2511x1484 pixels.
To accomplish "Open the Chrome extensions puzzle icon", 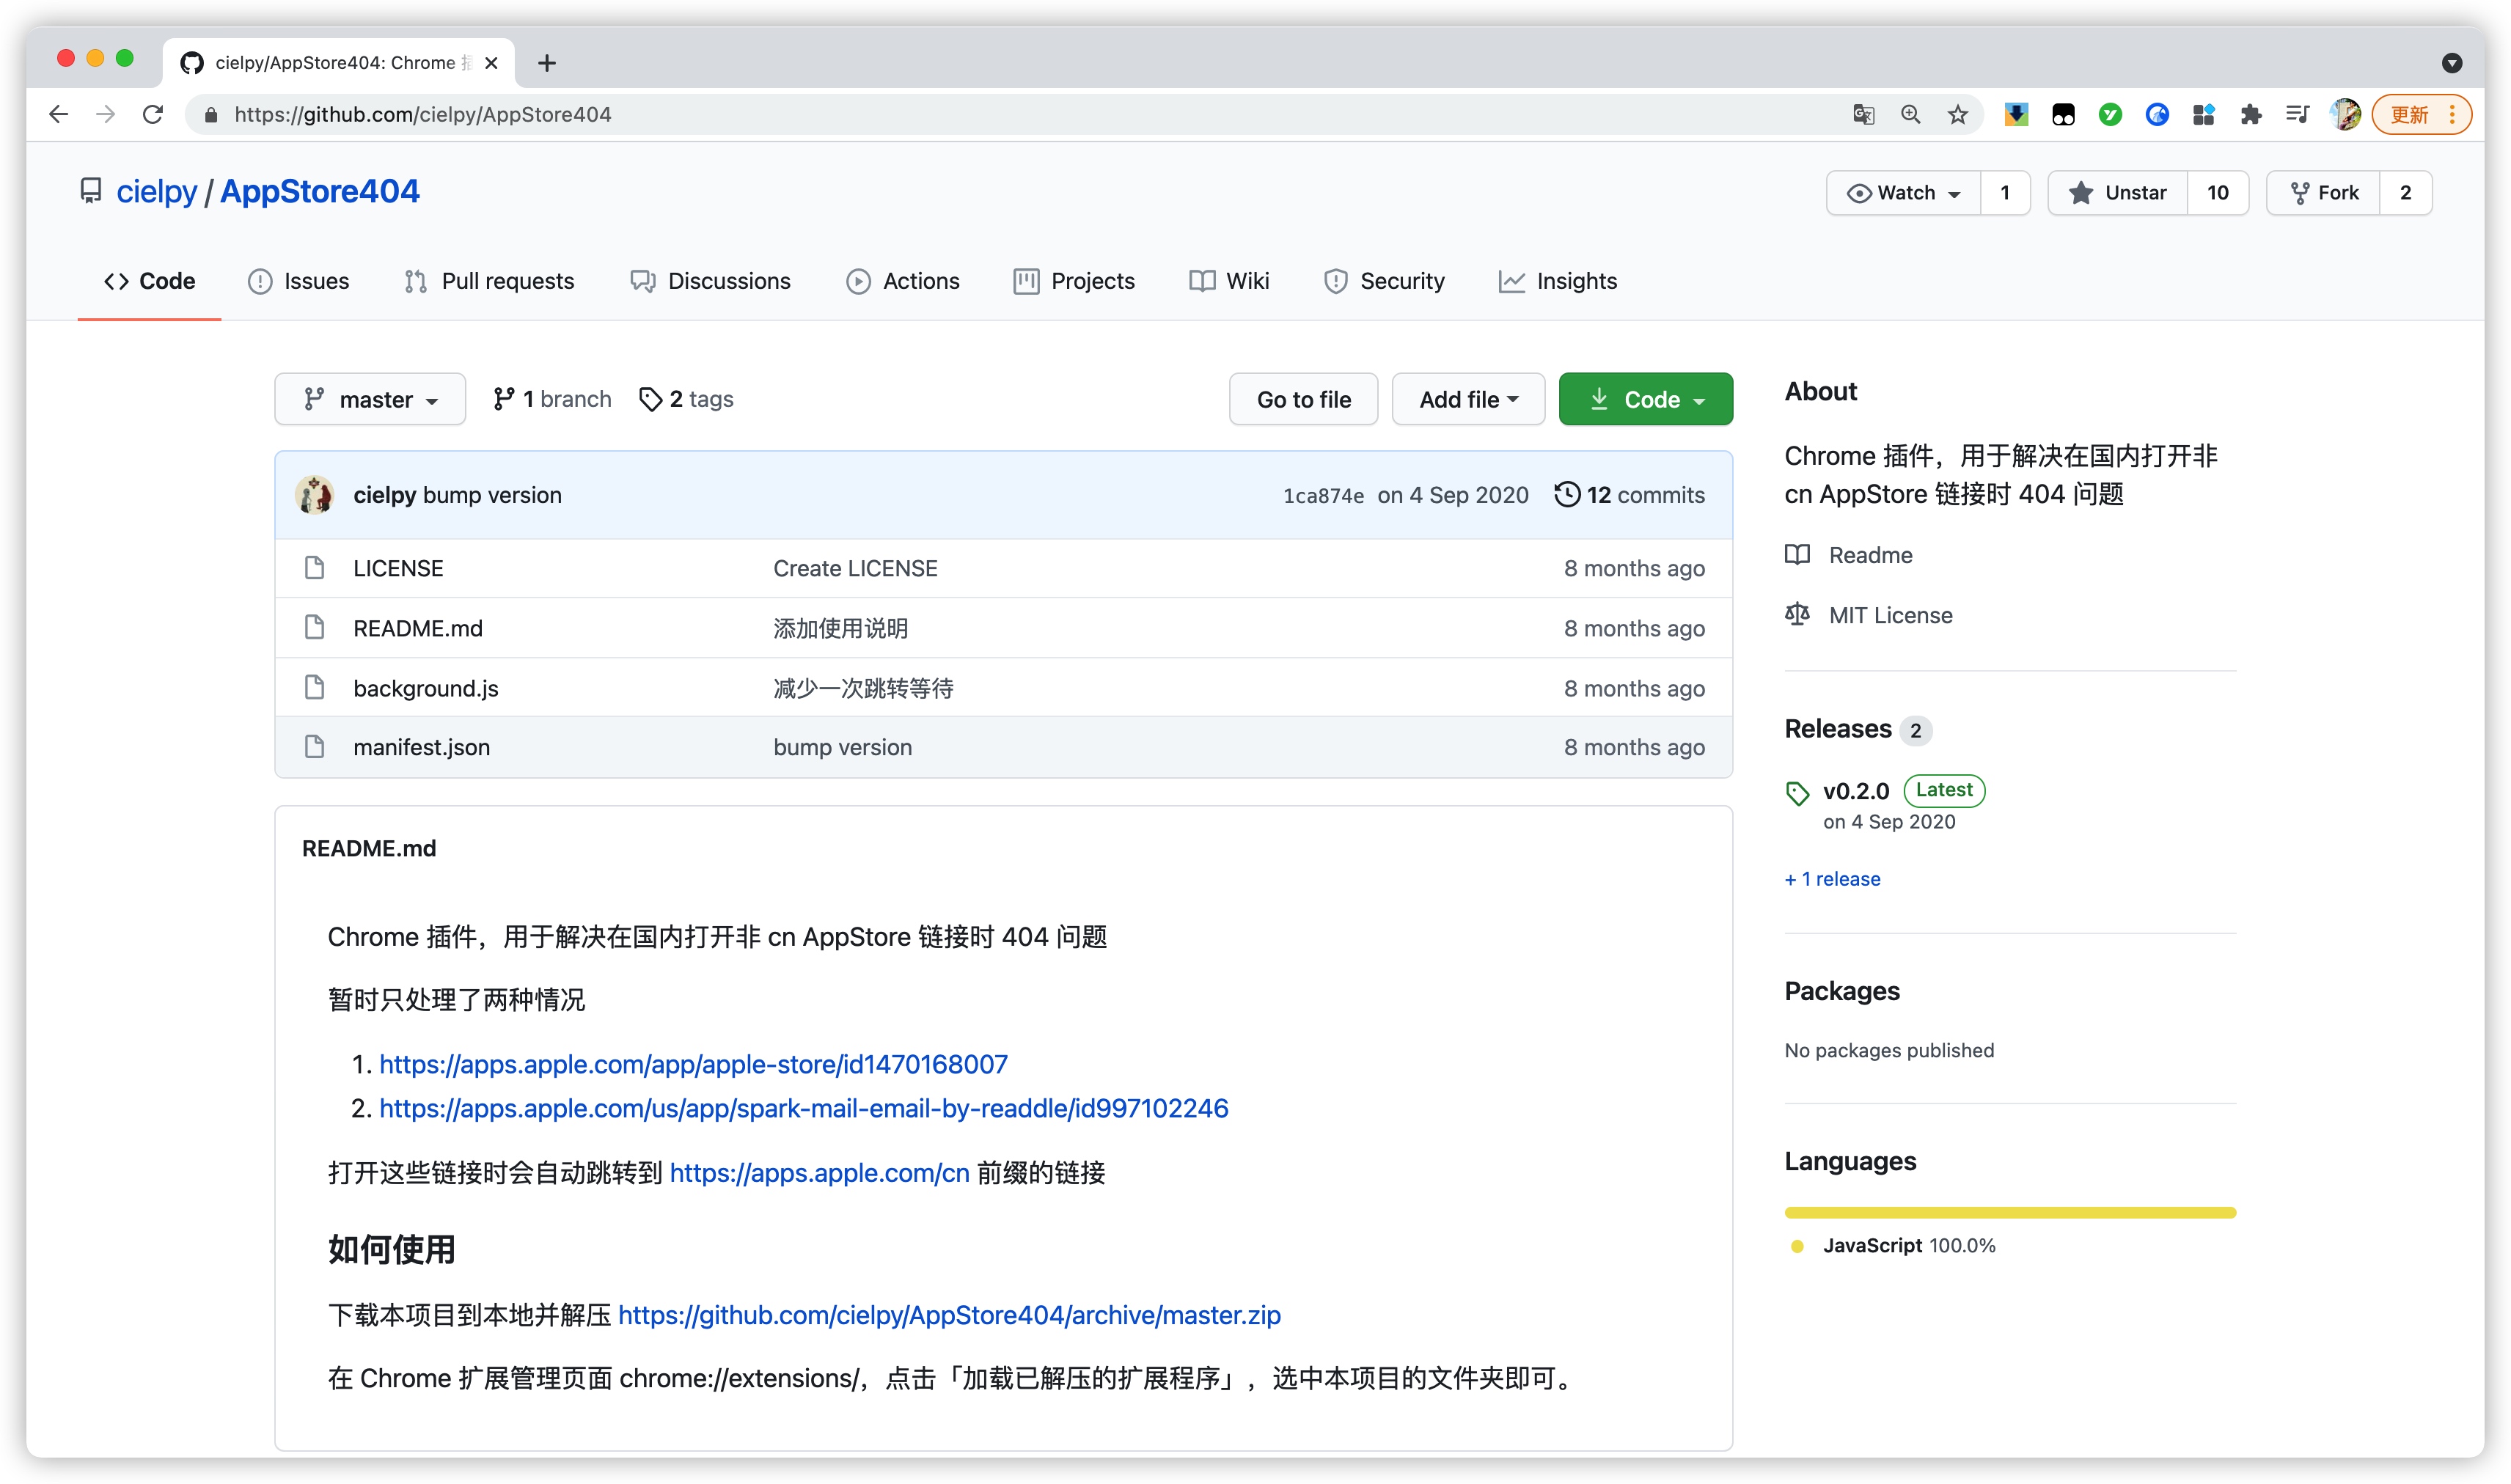I will [x=2250, y=115].
